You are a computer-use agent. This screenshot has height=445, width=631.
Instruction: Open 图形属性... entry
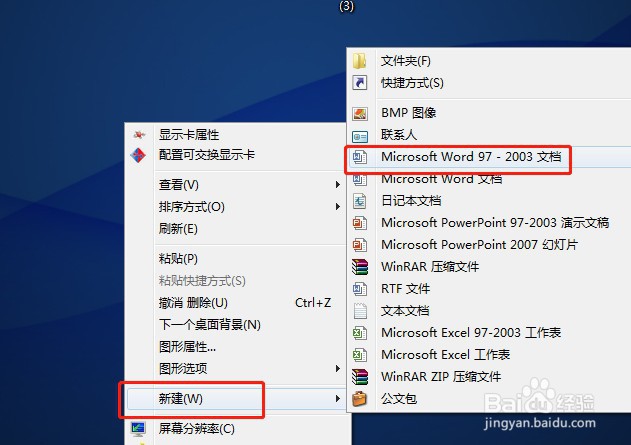187,346
